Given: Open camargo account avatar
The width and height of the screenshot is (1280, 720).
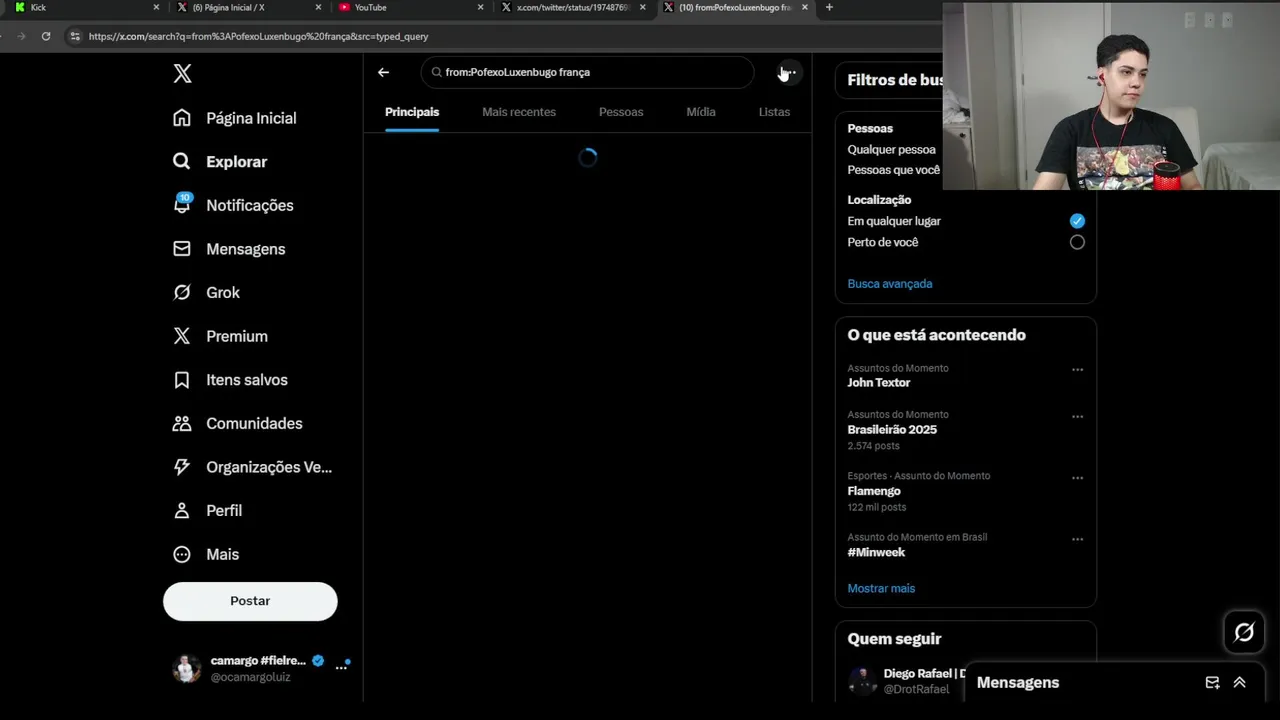Looking at the screenshot, I should click(186, 668).
